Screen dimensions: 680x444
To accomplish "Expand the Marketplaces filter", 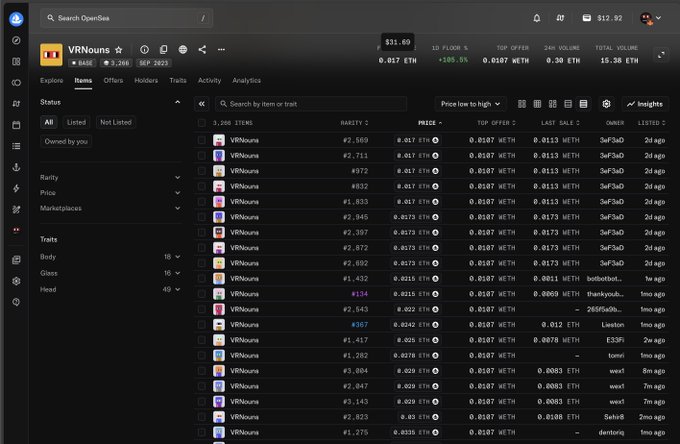I will 111,208.
